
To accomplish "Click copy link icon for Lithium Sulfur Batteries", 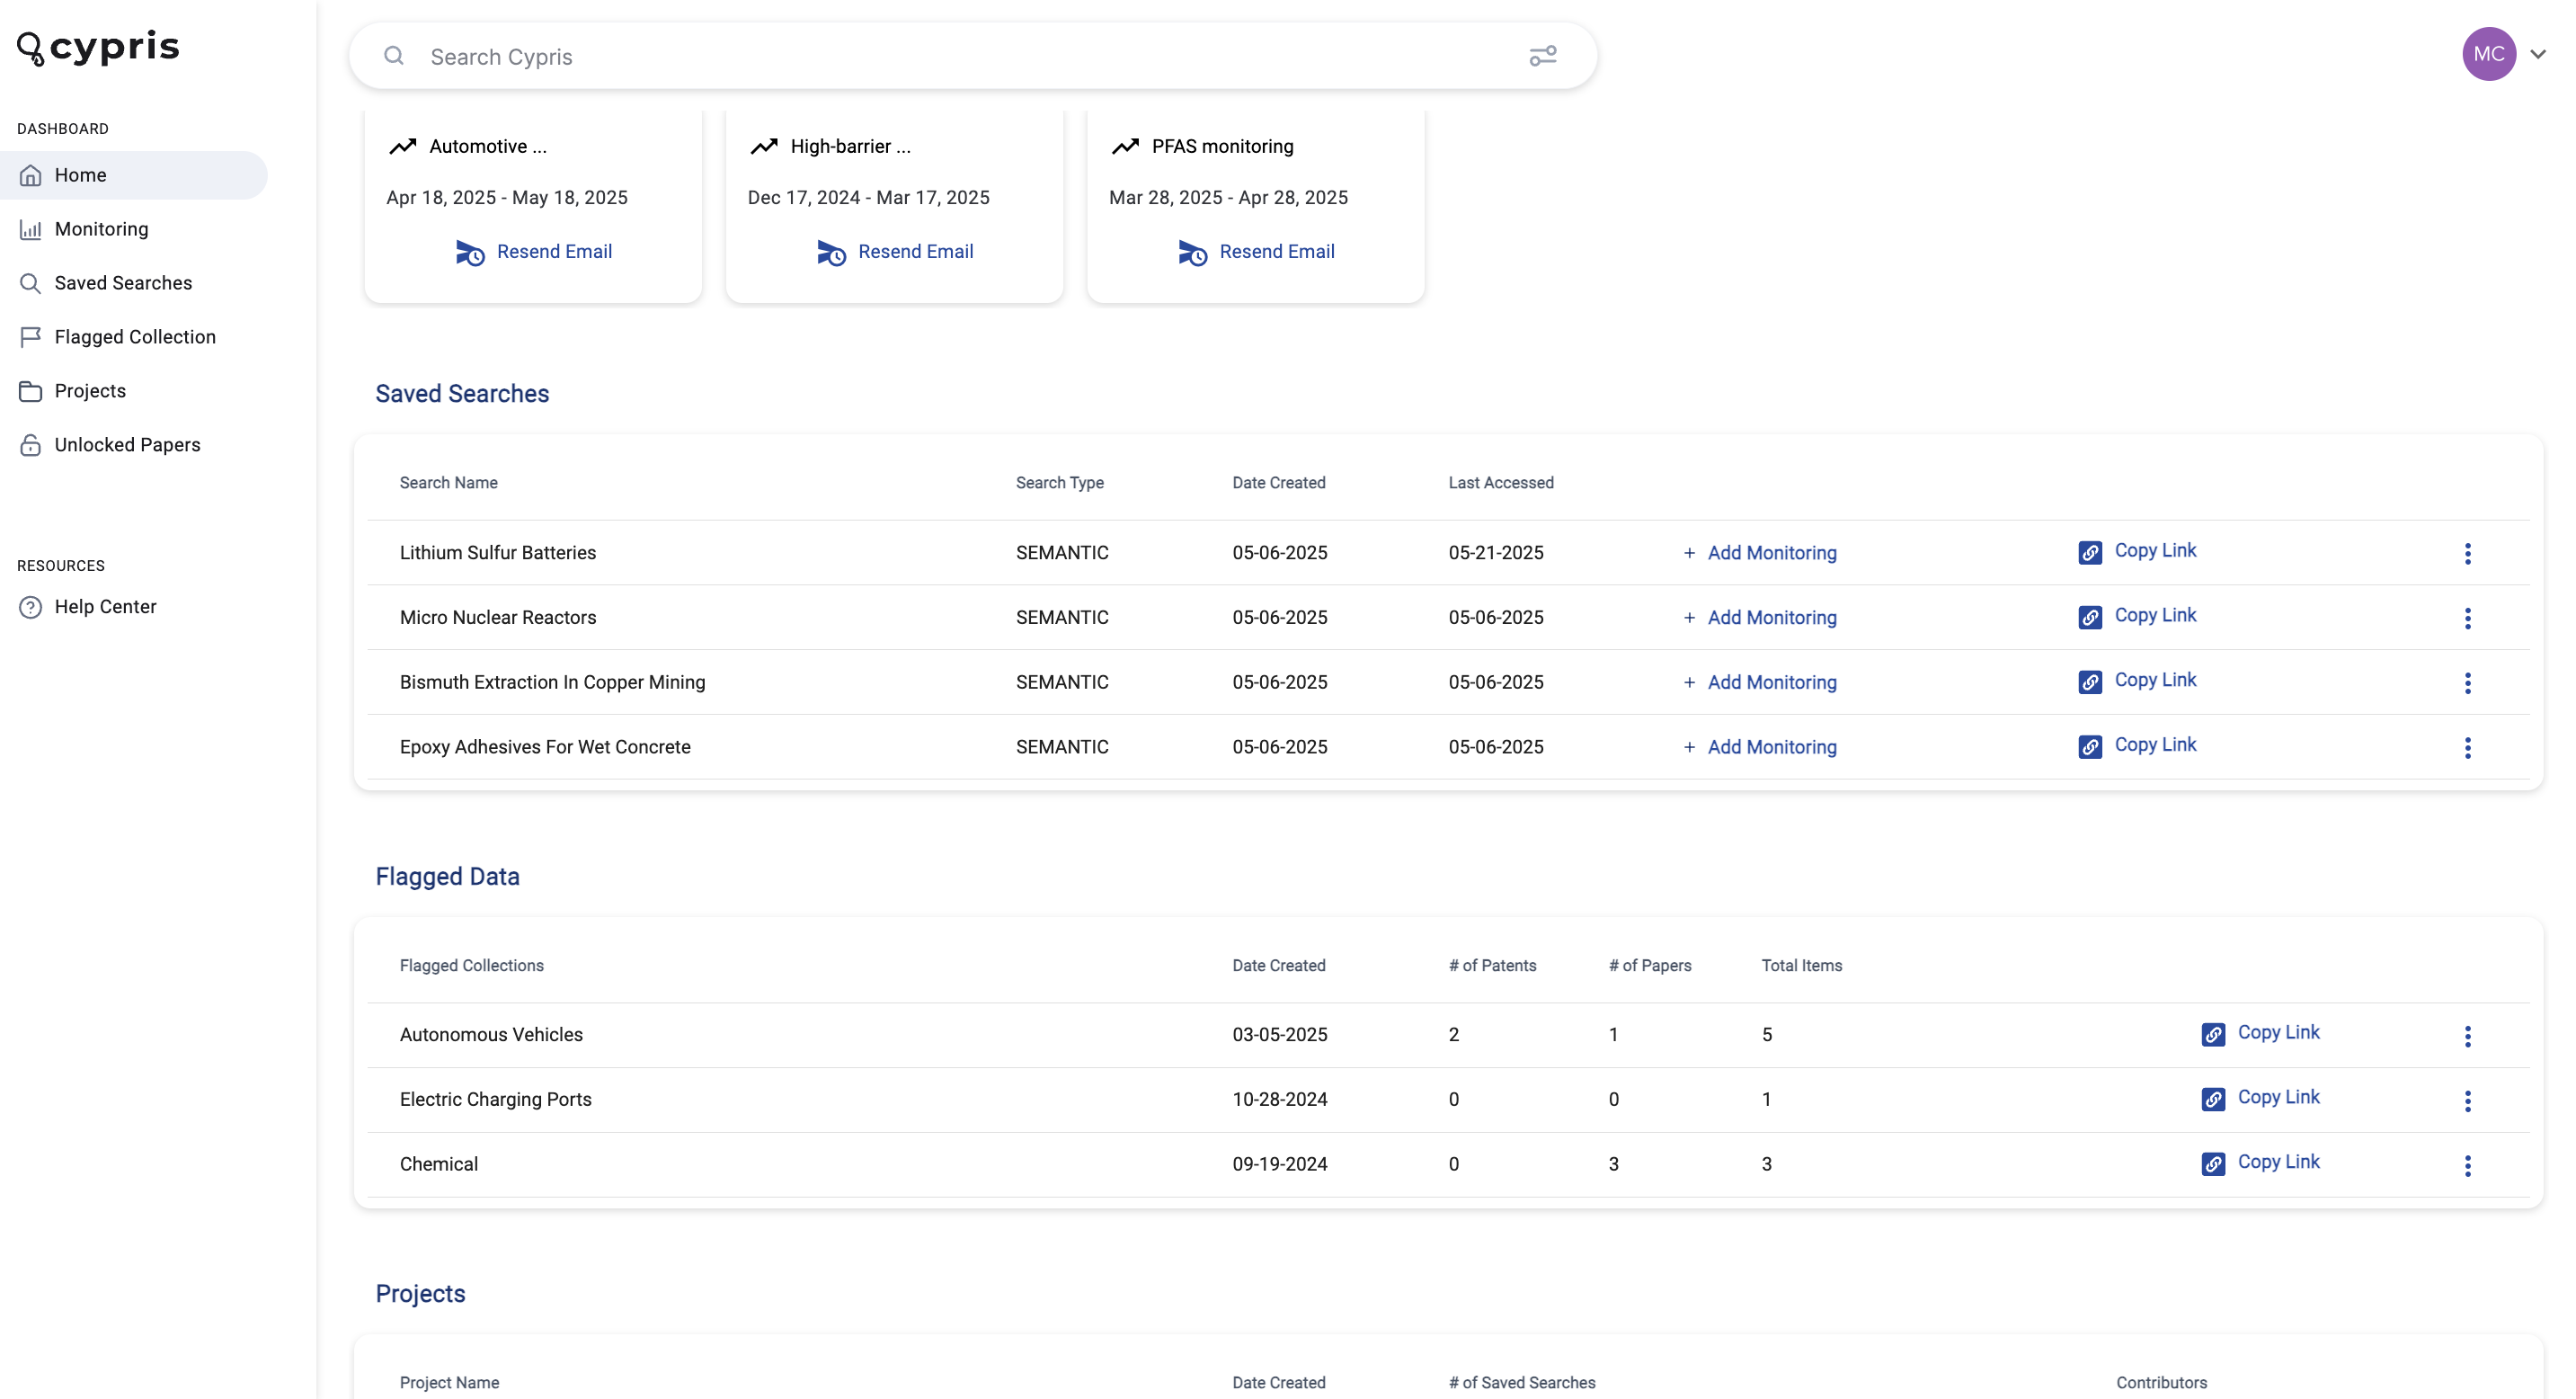I will (x=2090, y=552).
